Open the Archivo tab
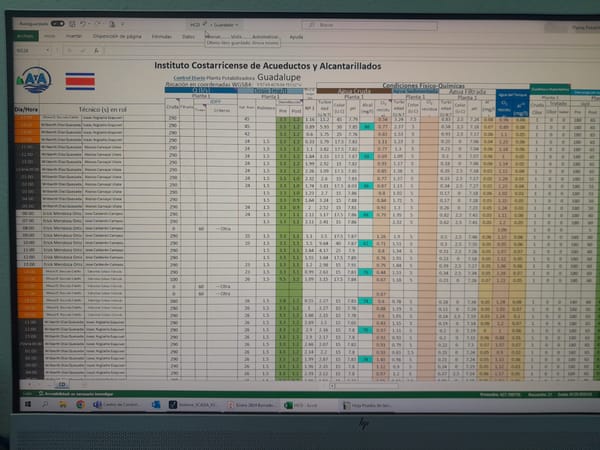The width and height of the screenshot is (600, 450). 26,36
